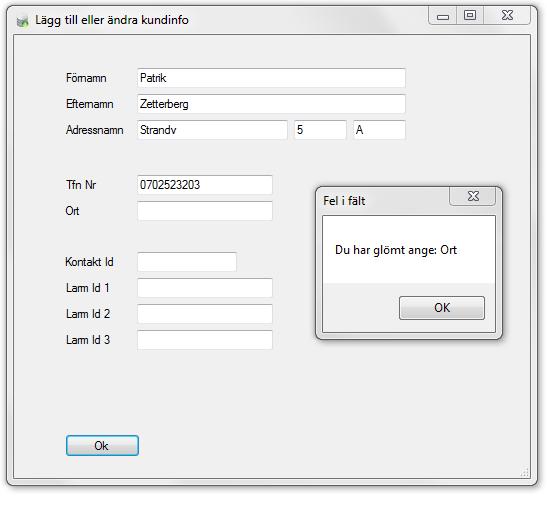Click the empty Ort input field
547x510 pixels.
pos(205,211)
